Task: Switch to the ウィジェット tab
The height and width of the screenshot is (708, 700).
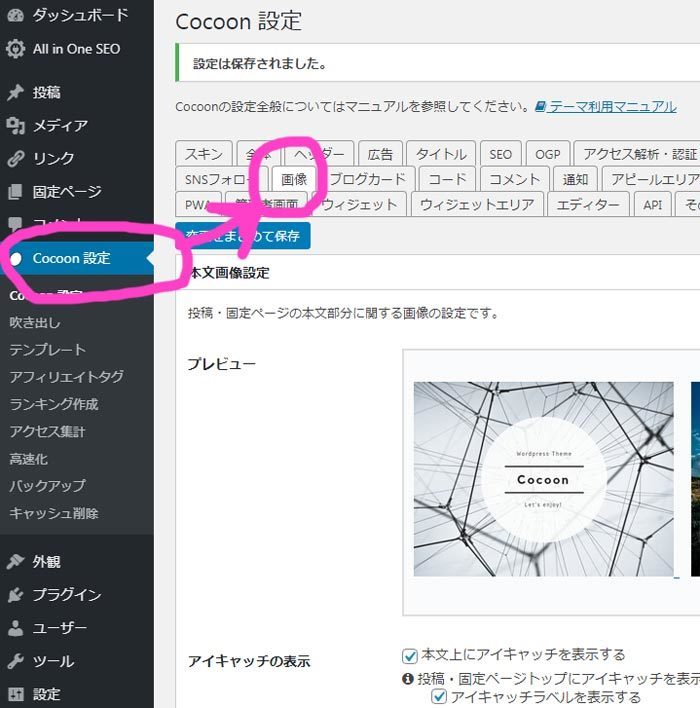Action: coord(359,205)
